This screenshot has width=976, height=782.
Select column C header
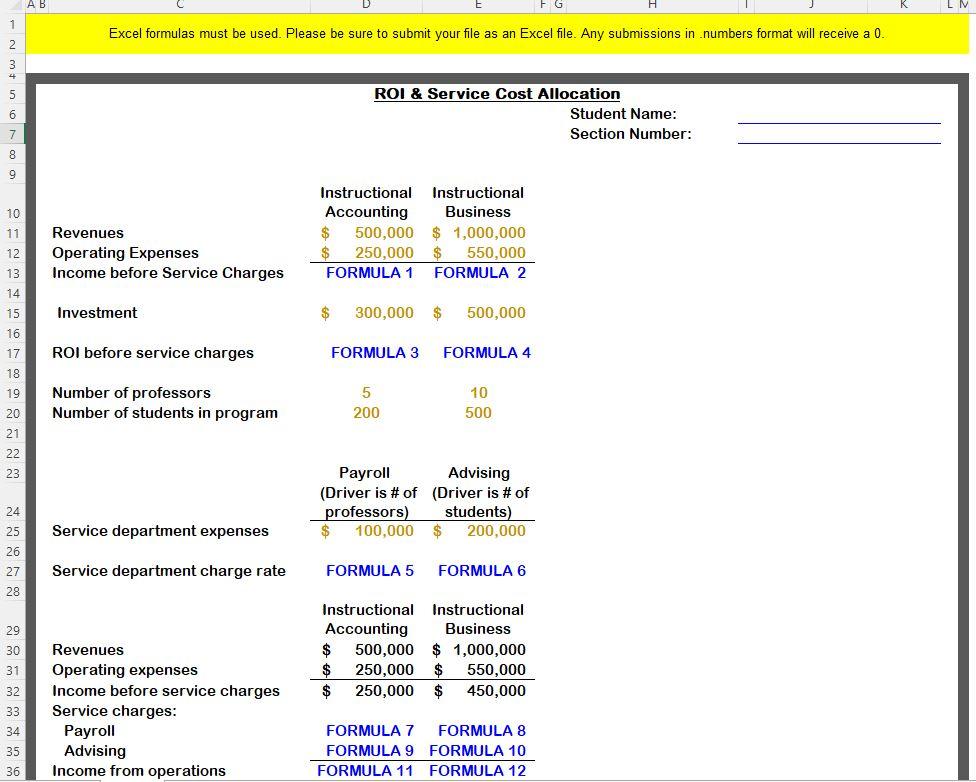pos(180,5)
